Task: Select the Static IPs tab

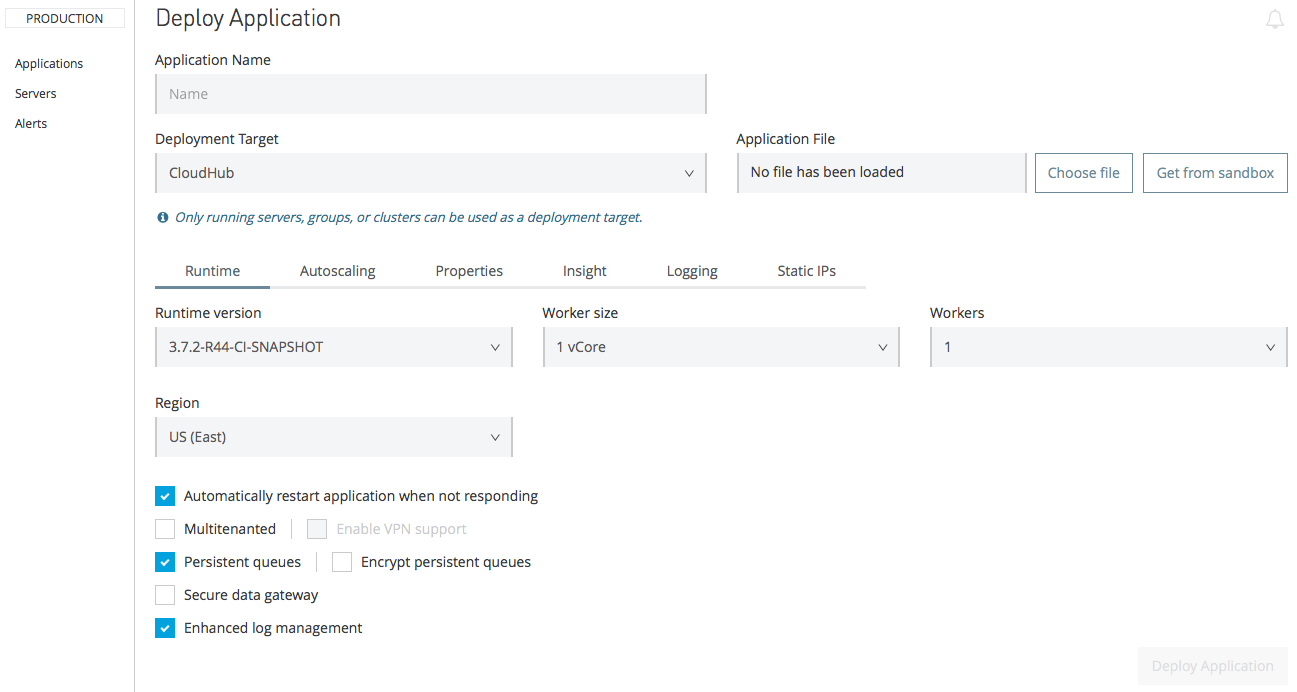Action: [x=806, y=271]
